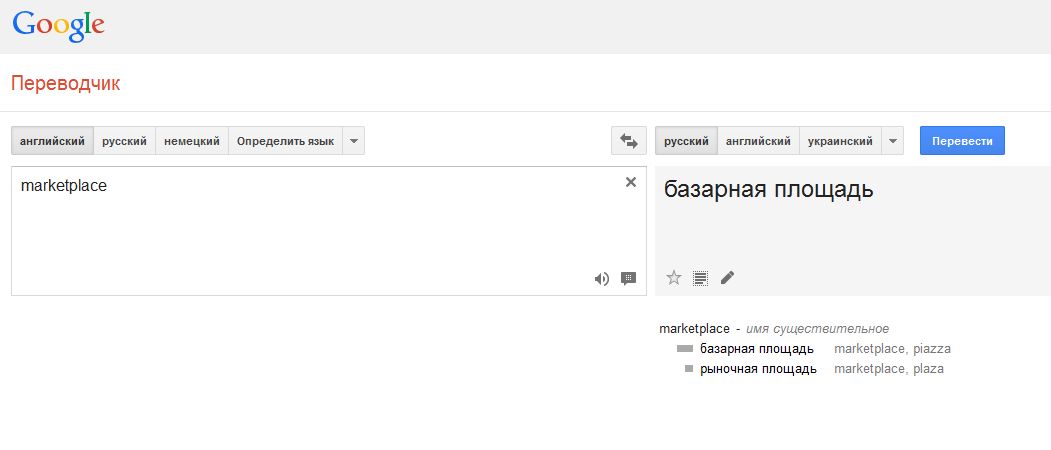Set target language to украинский
This screenshot has width=1051, height=450.
[840, 141]
